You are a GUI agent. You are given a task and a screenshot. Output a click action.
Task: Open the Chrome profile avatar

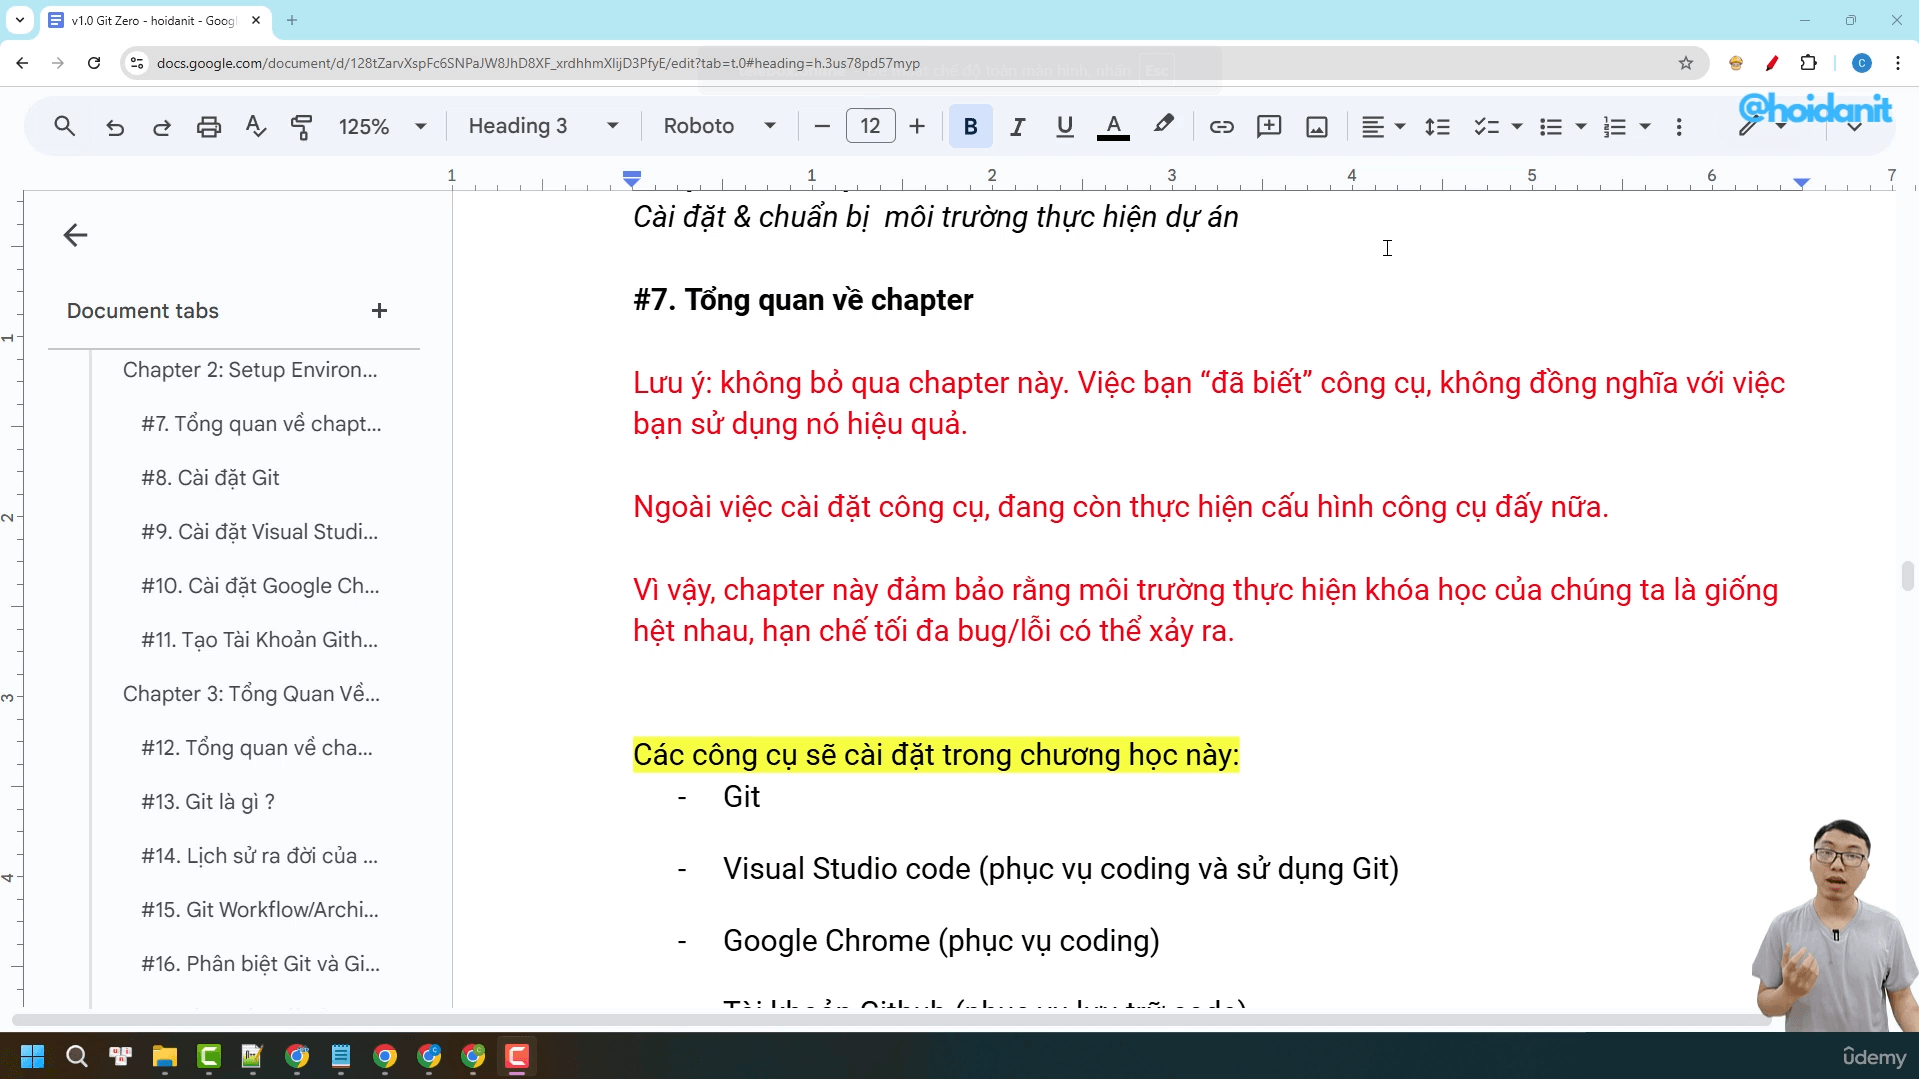[x=1862, y=63]
